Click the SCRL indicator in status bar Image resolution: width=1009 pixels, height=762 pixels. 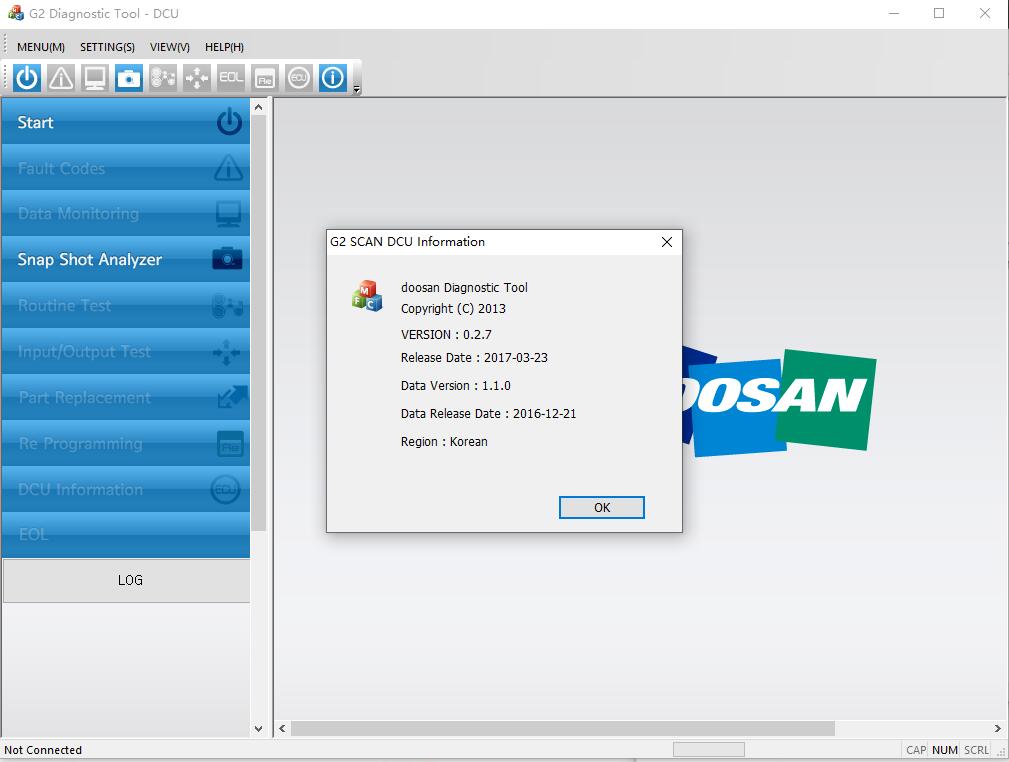tap(976, 750)
